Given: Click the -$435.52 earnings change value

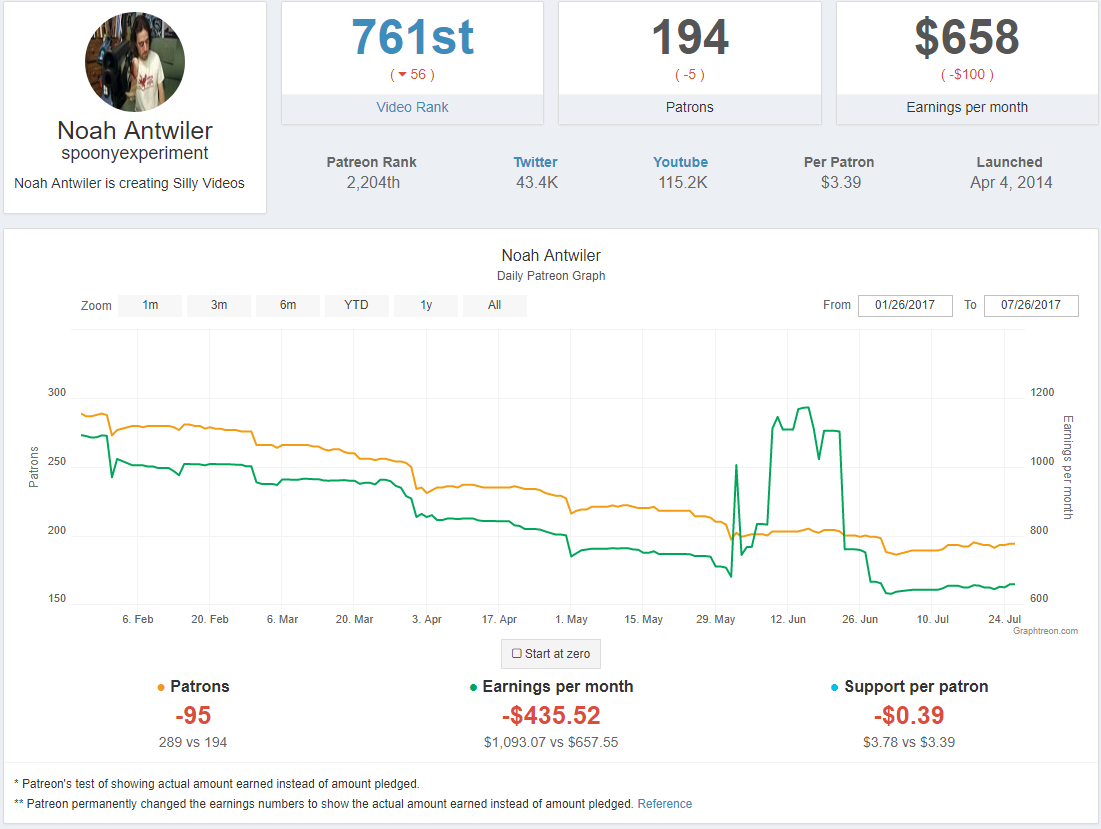Looking at the screenshot, I should pyautogui.click(x=551, y=715).
